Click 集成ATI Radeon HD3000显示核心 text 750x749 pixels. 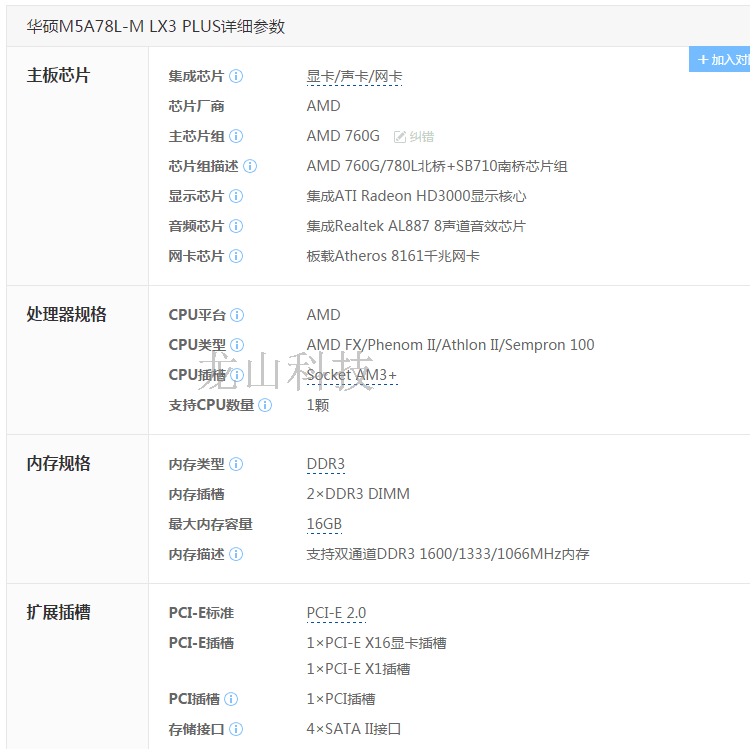416,196
